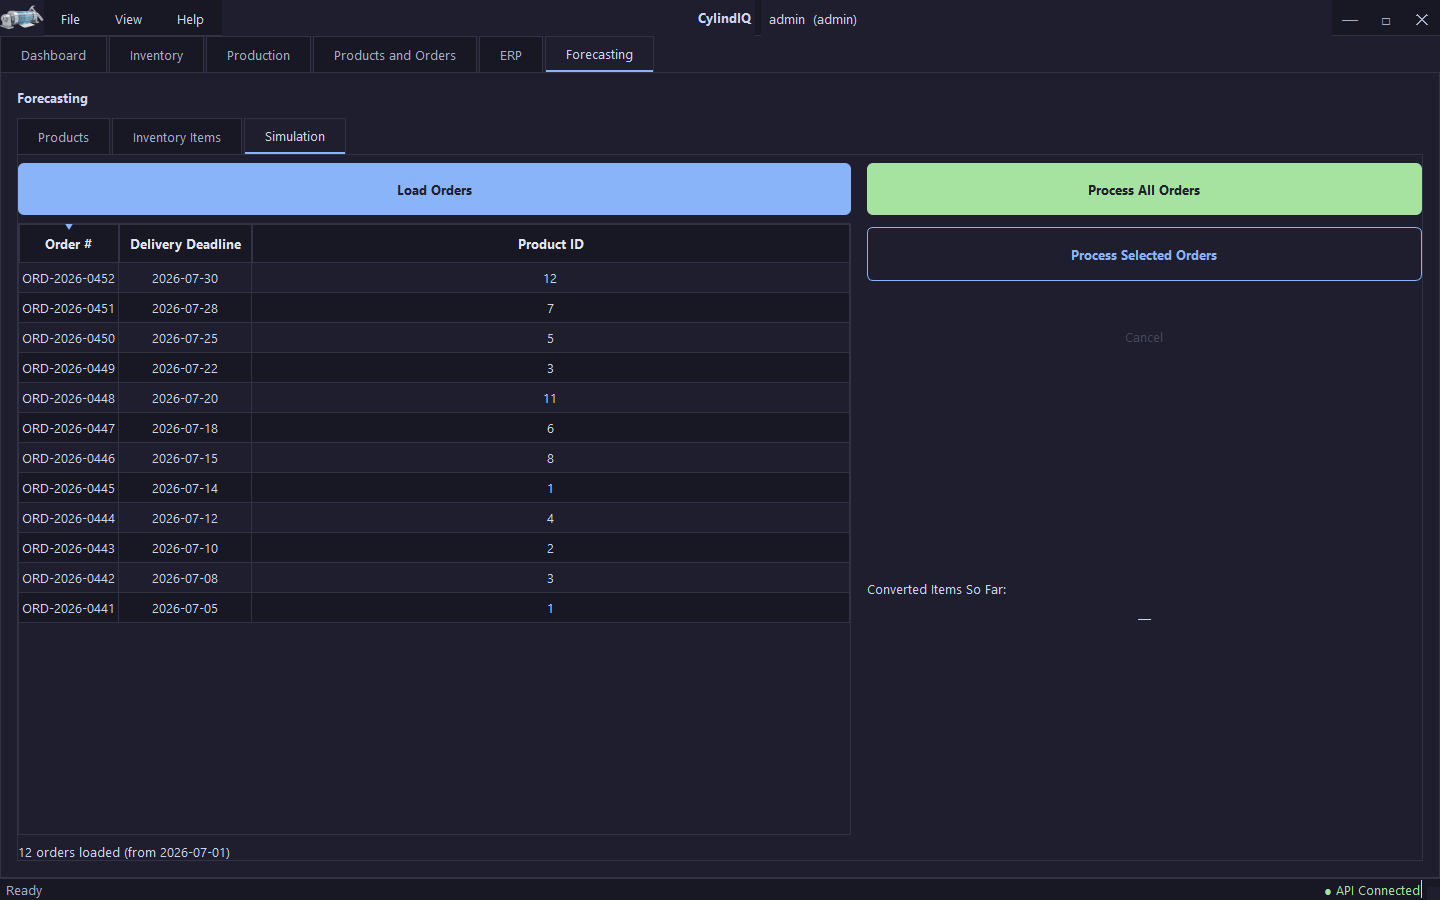Click the deadline cell 2026-07-30
This screenshot has height=900, width=1440.
click(185, 278)
